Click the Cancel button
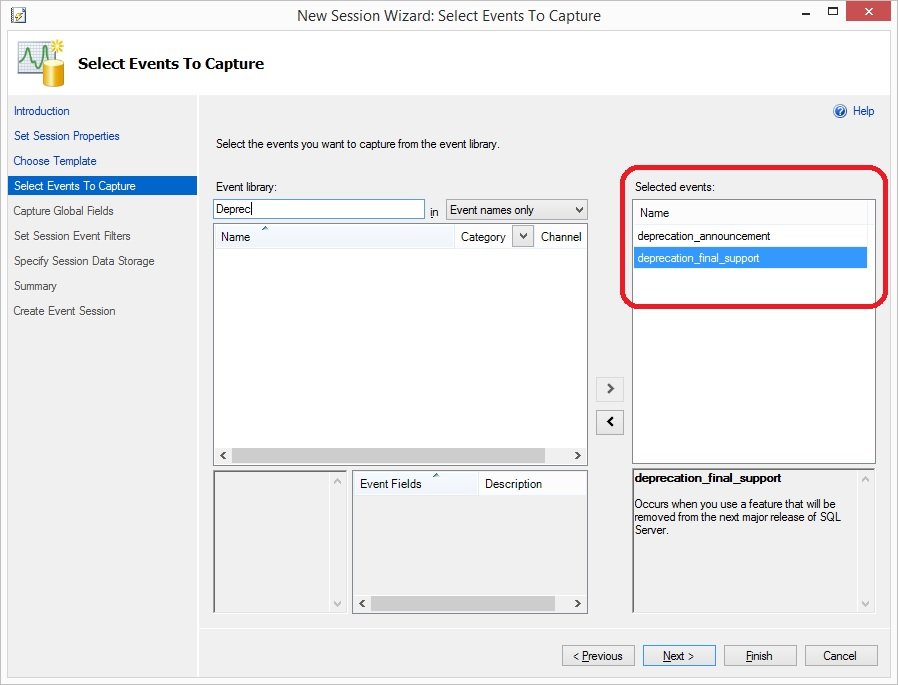This screenshot has height=685, width=898. pos(841,656)
